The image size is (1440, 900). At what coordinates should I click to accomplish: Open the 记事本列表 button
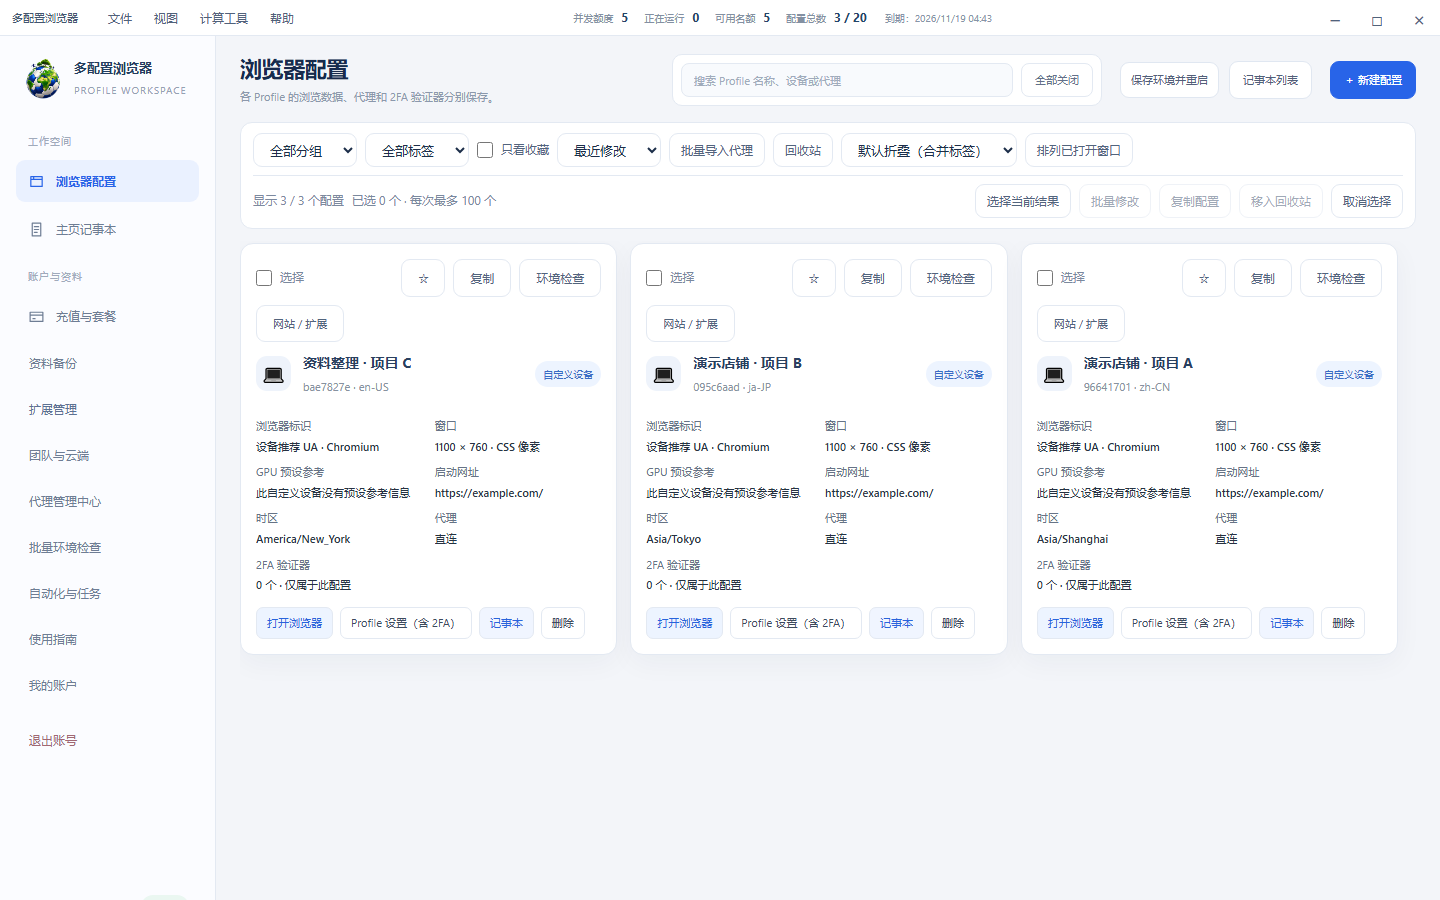1270,80
